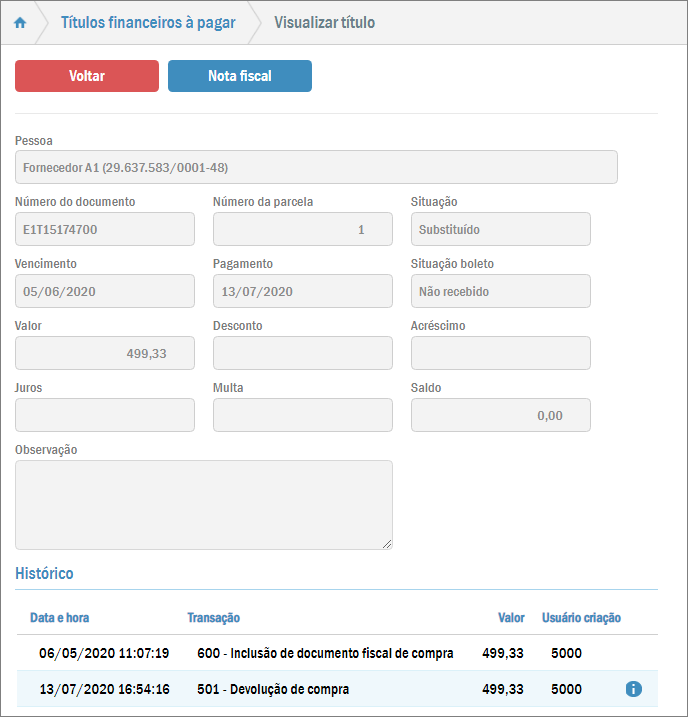Viewport: 688px width, 717px height.
Task: Click the Situação field showing Substituído
Action: click(500, 229)
